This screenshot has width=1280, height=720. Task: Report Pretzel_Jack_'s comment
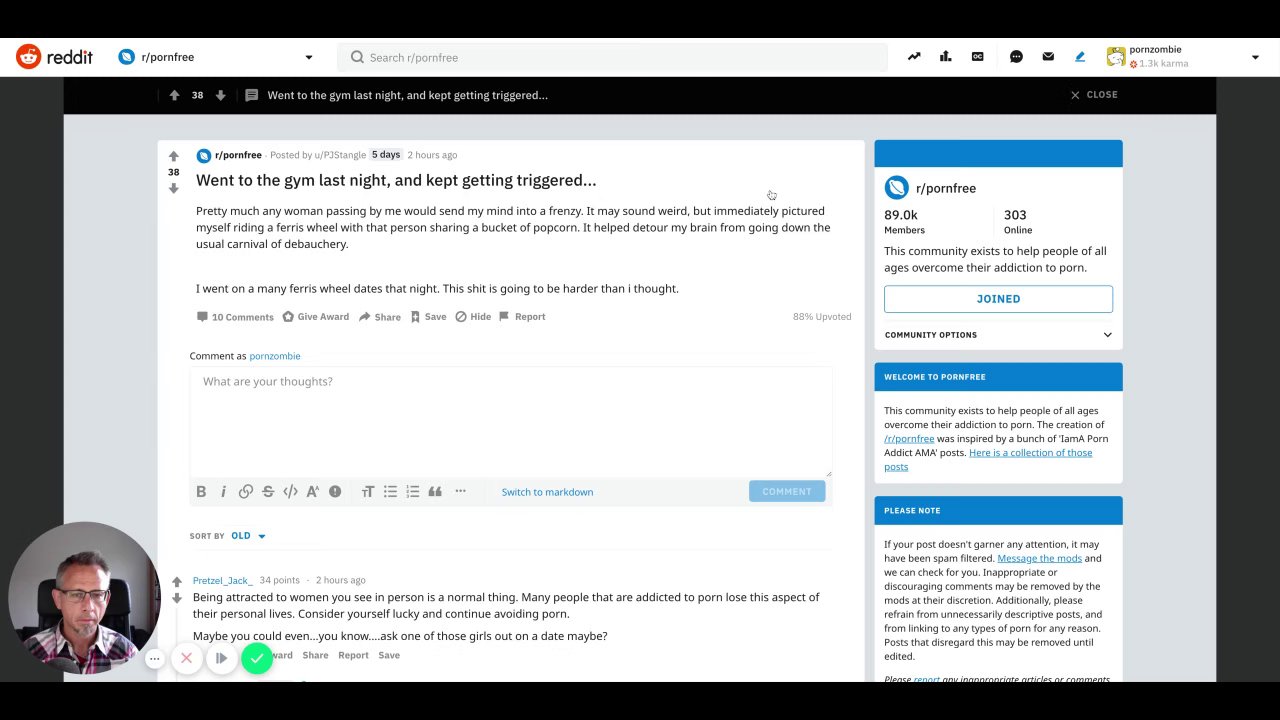click(x=353, y=655)
